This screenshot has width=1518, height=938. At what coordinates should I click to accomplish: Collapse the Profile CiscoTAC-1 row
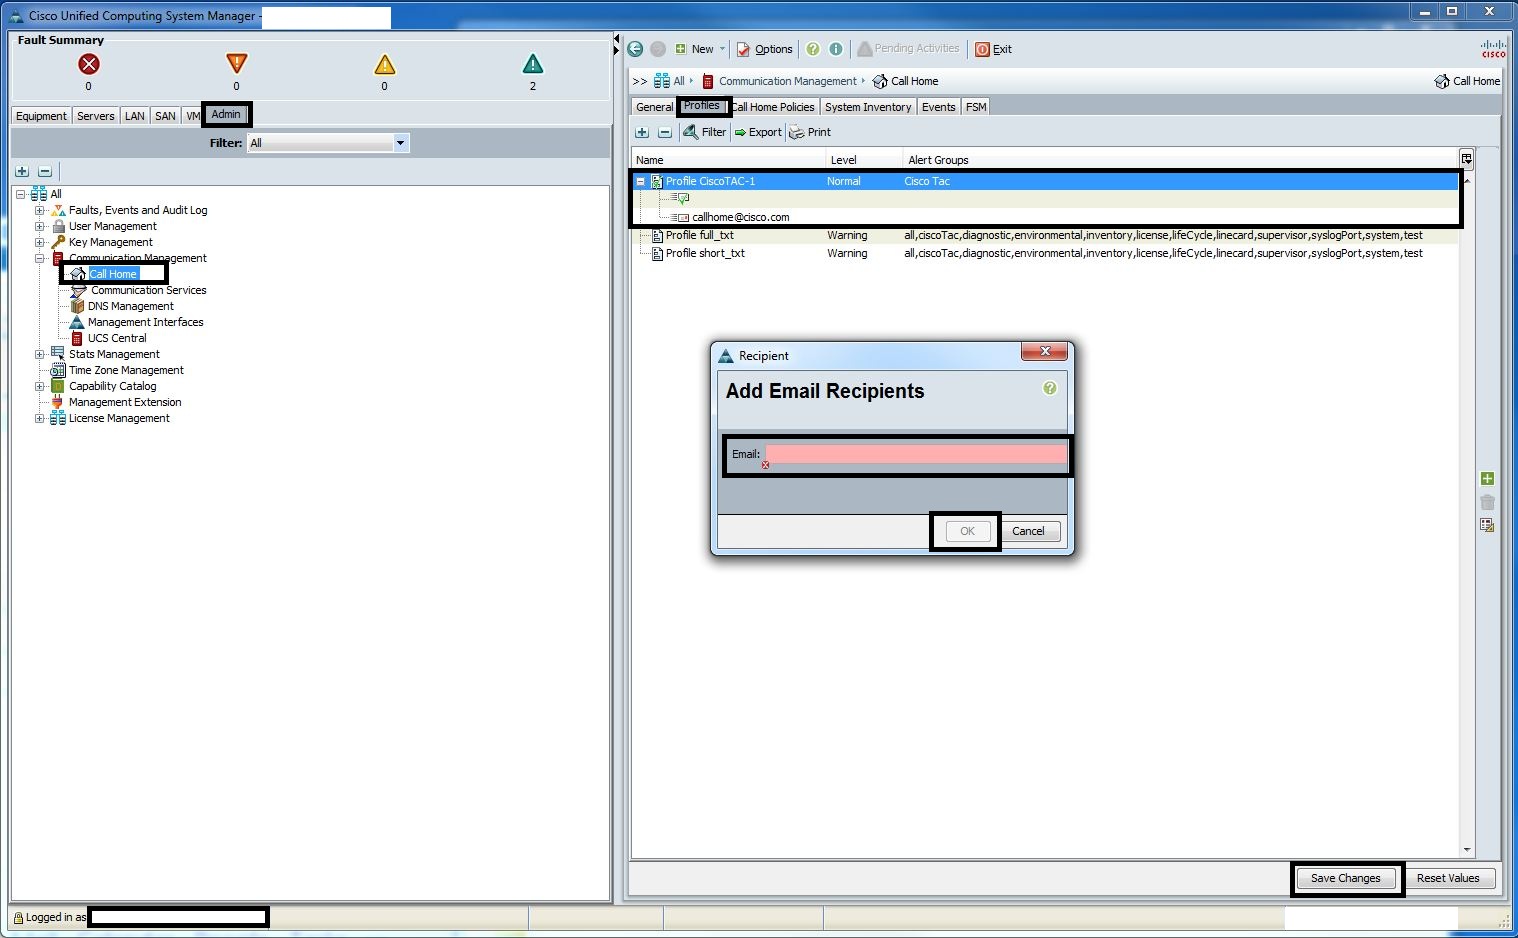(x=641, y=182)
